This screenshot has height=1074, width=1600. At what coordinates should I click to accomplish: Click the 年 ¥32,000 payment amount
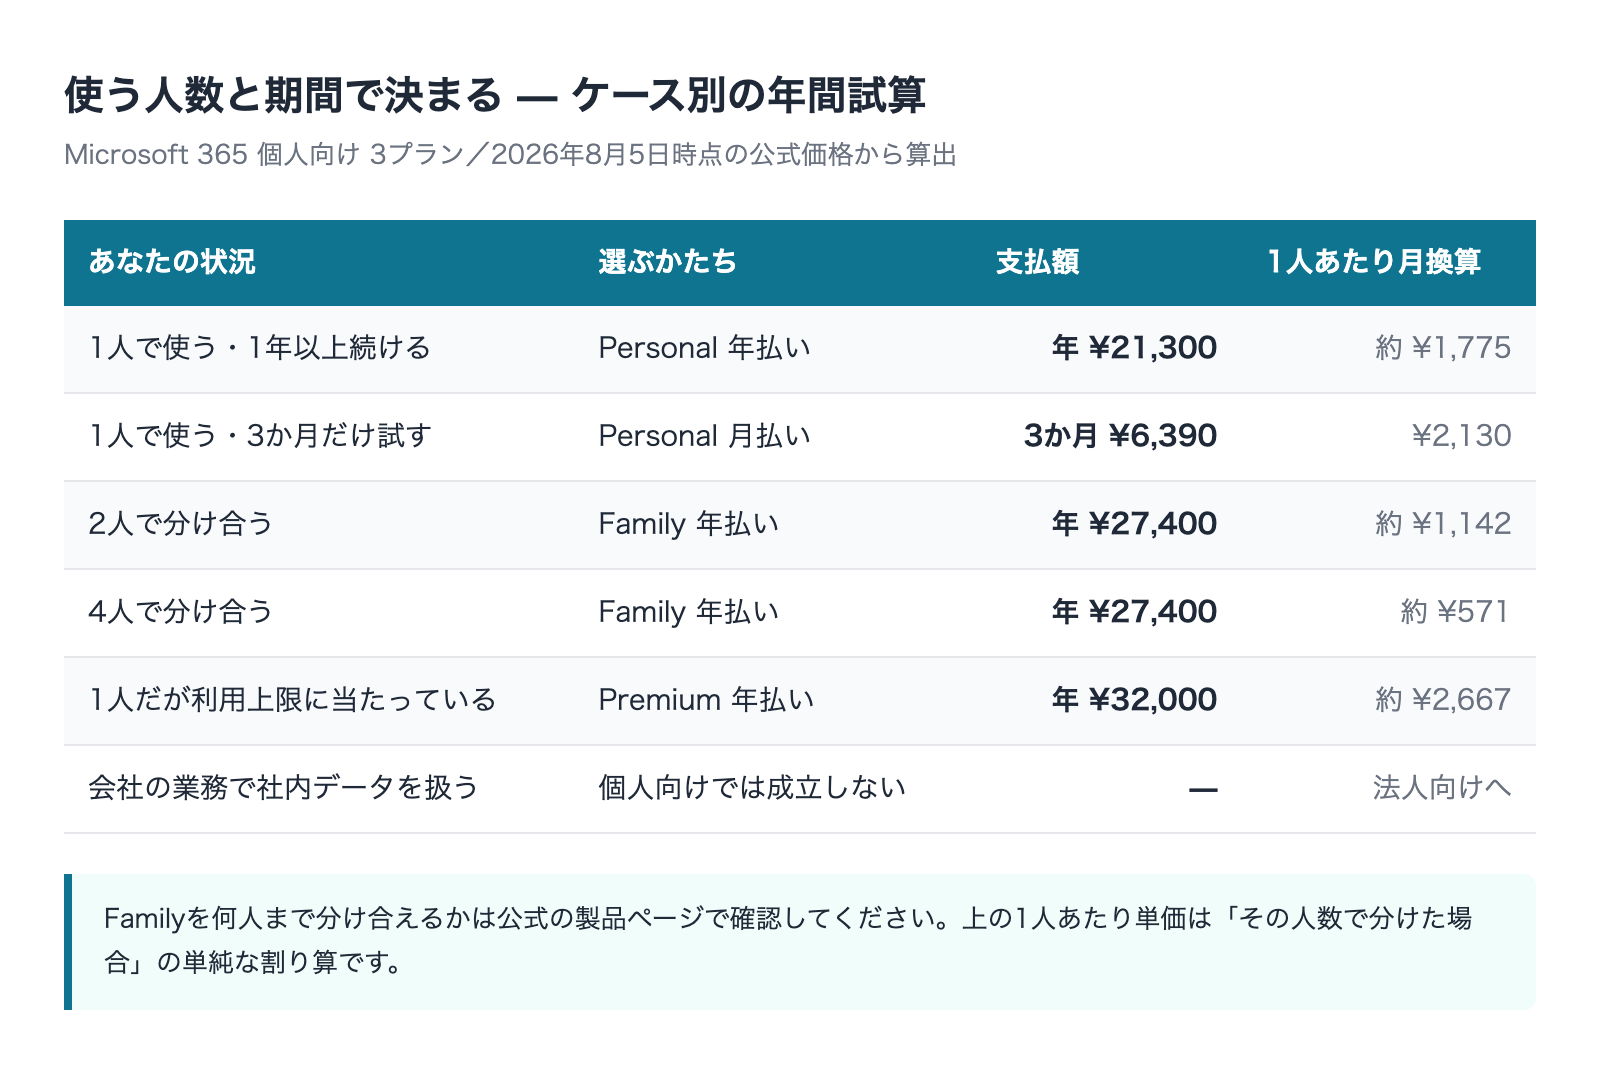point(1134,700)
